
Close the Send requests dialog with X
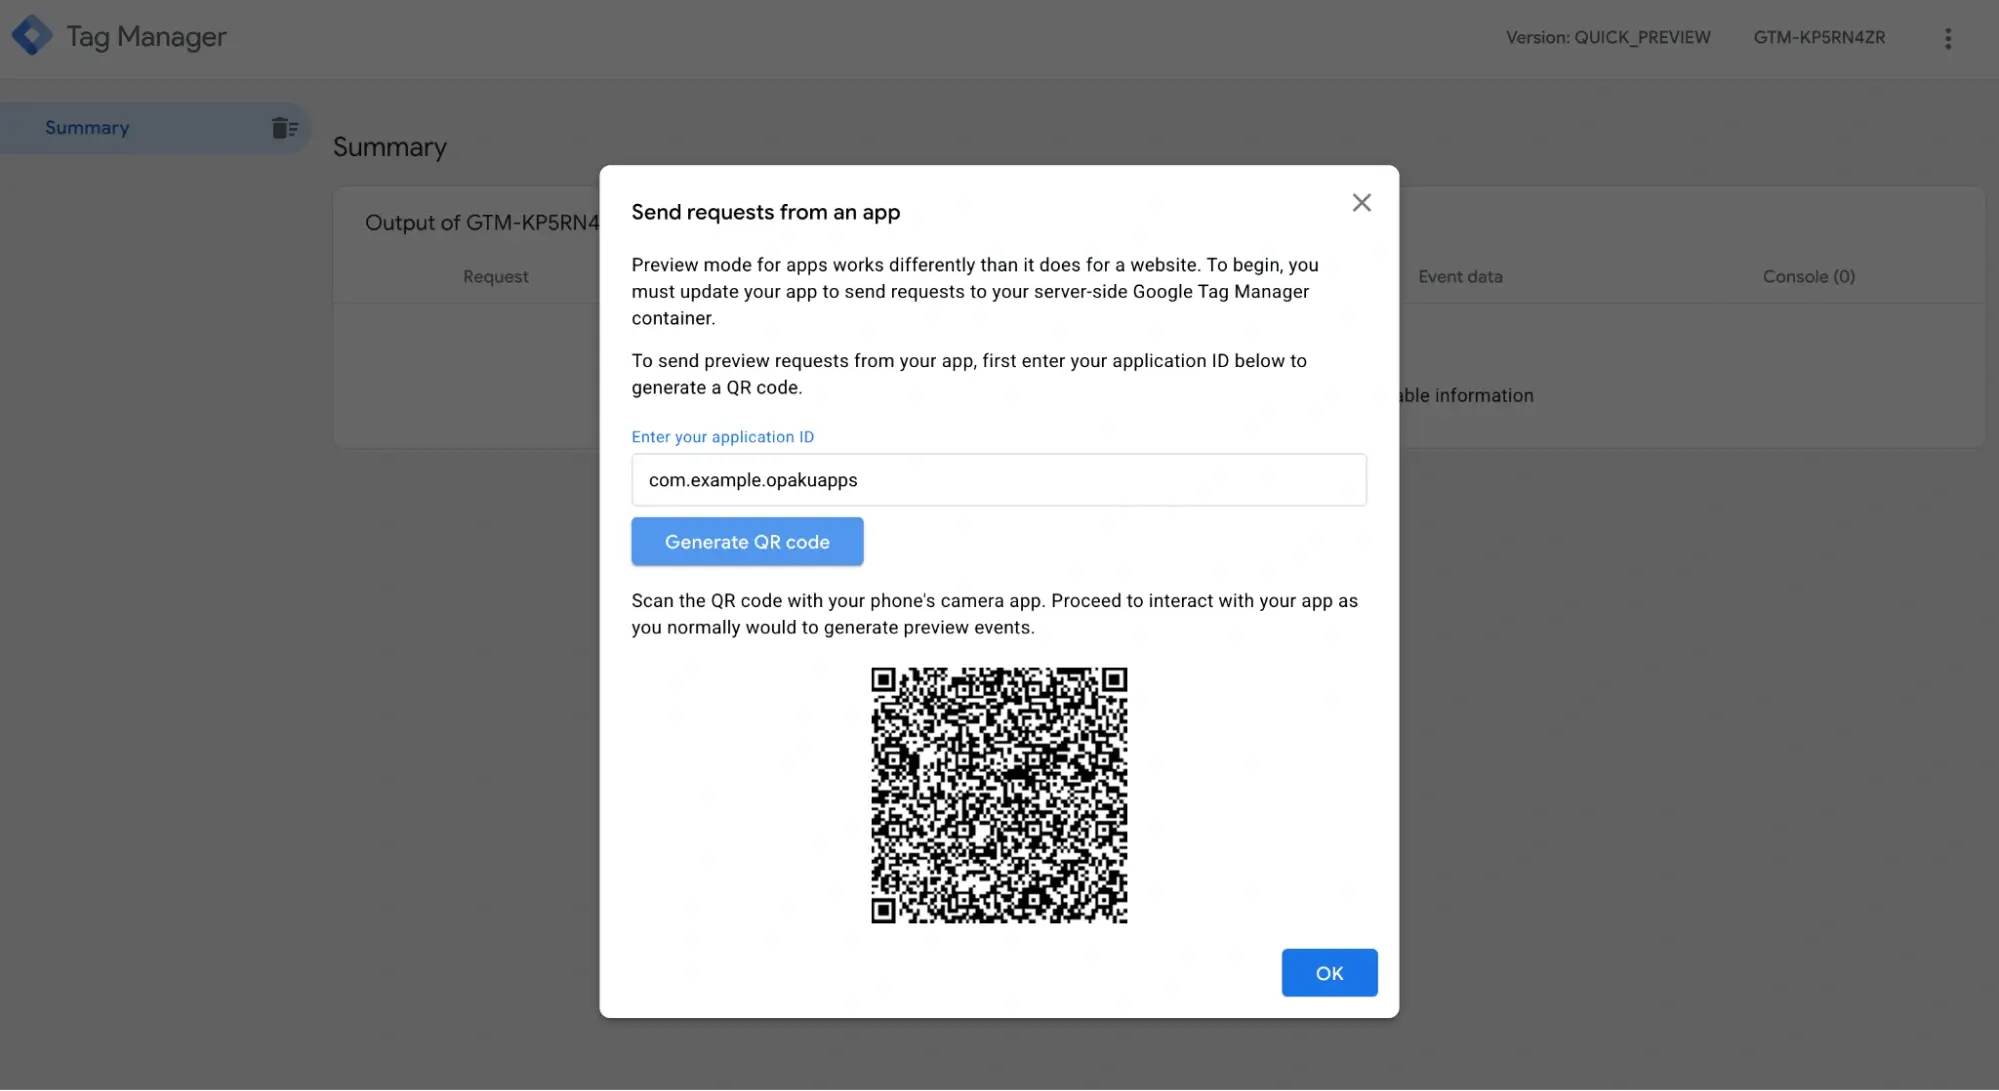pos(1361,203)
